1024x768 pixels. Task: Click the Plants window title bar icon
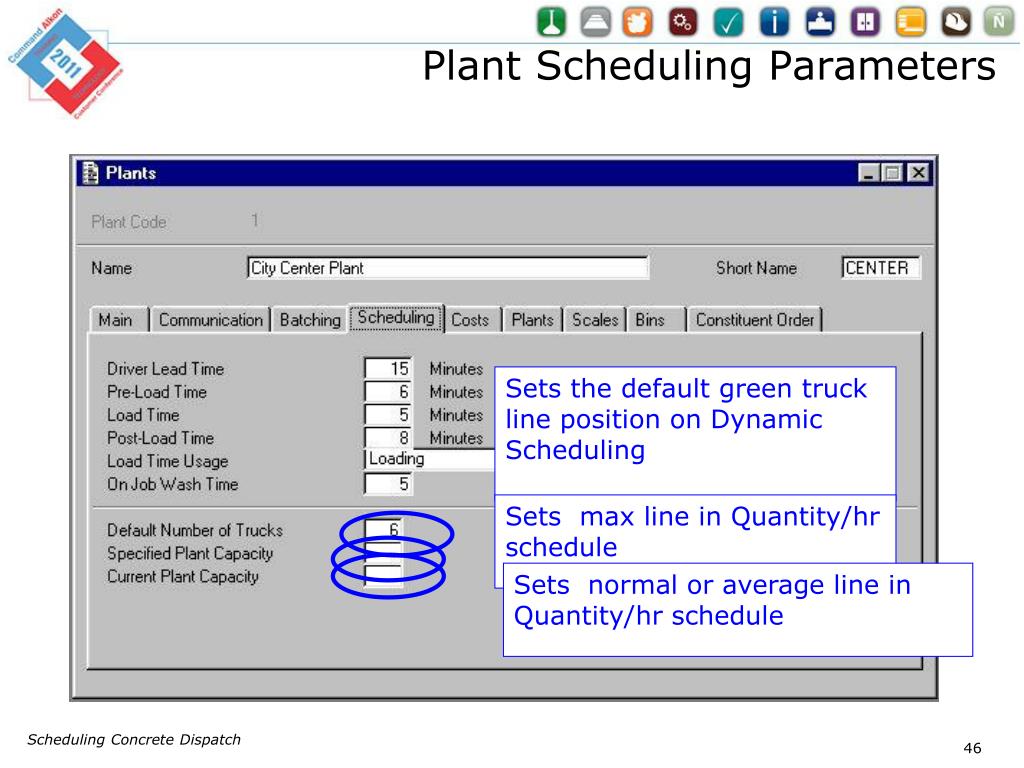[x=90, y=173]
